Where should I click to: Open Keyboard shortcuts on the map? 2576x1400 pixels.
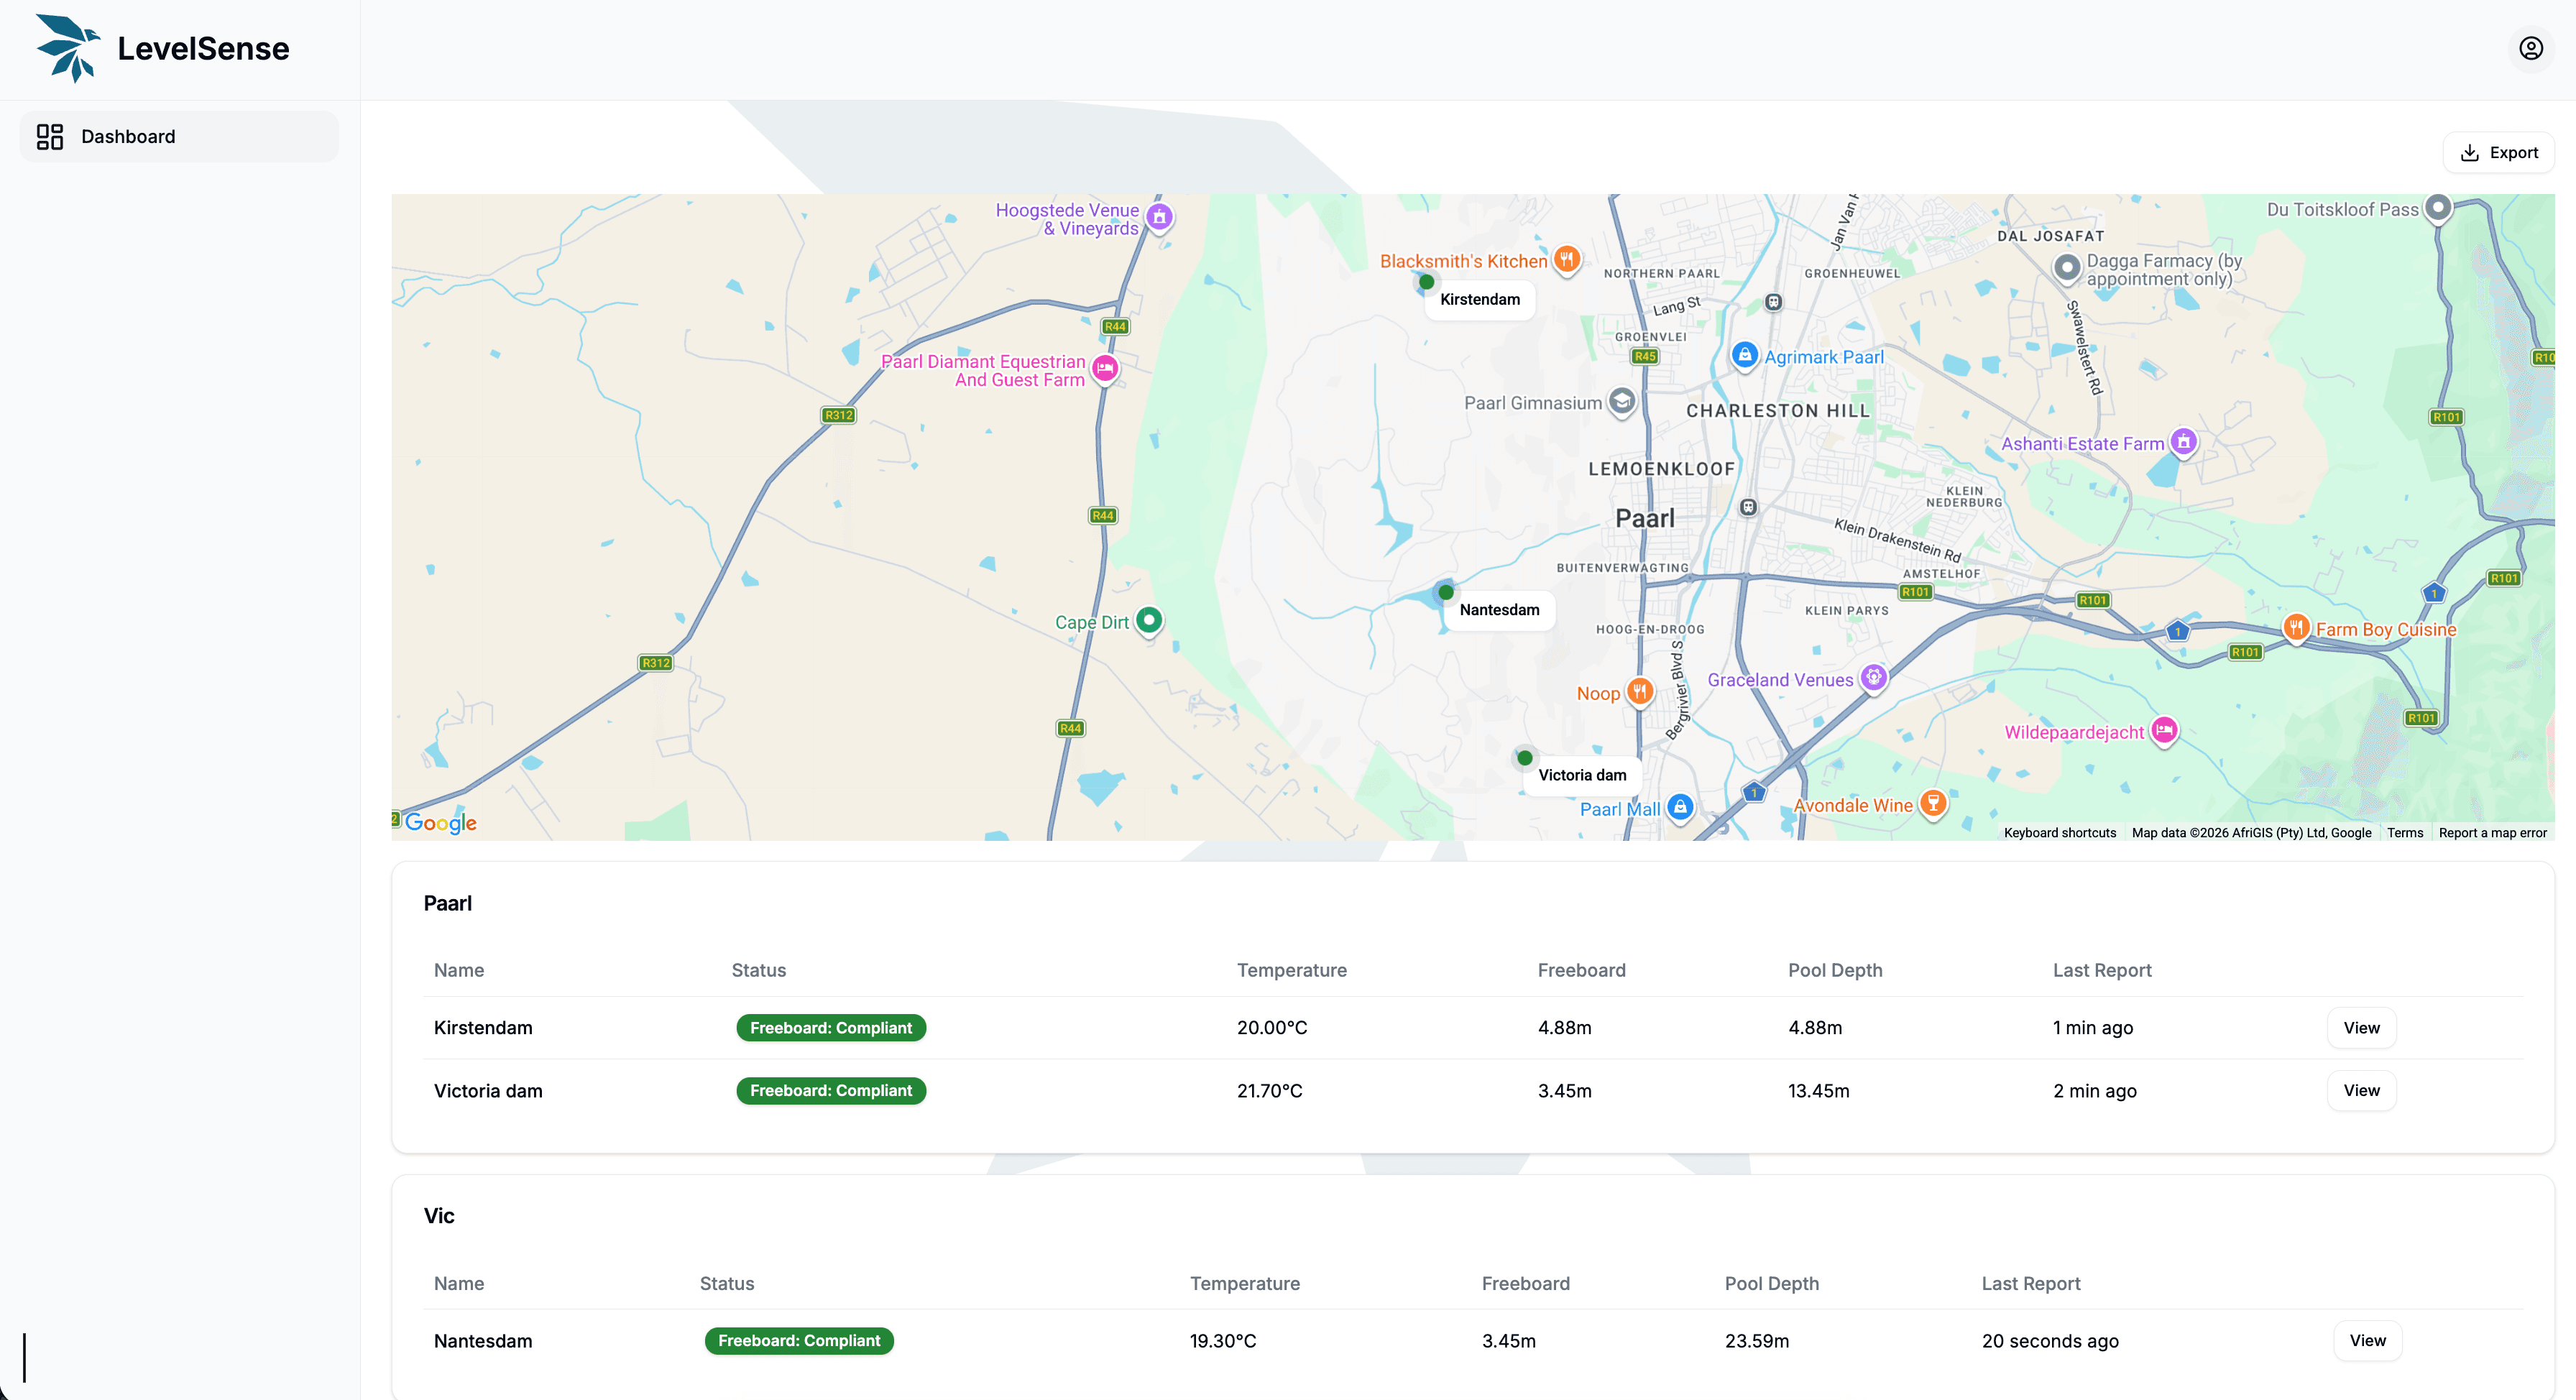point(2059,832)
